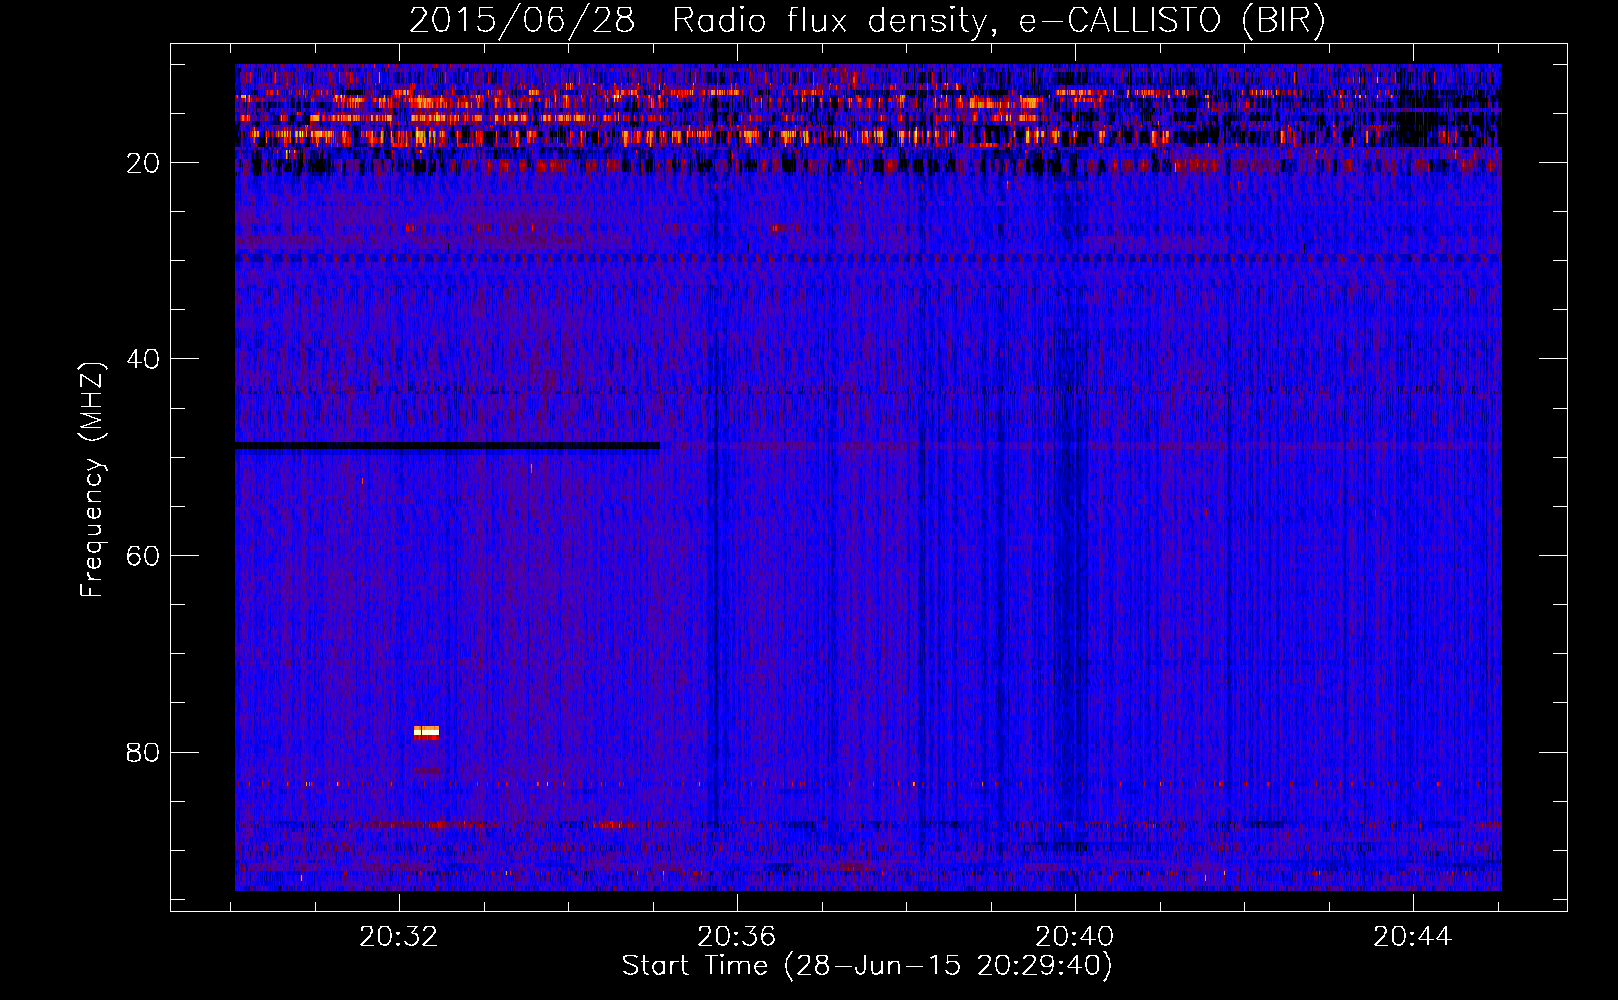Click the 40 MHz frequency tick label
The width and height of the screenshot is (1618, 1000).
tap(143, 359)
